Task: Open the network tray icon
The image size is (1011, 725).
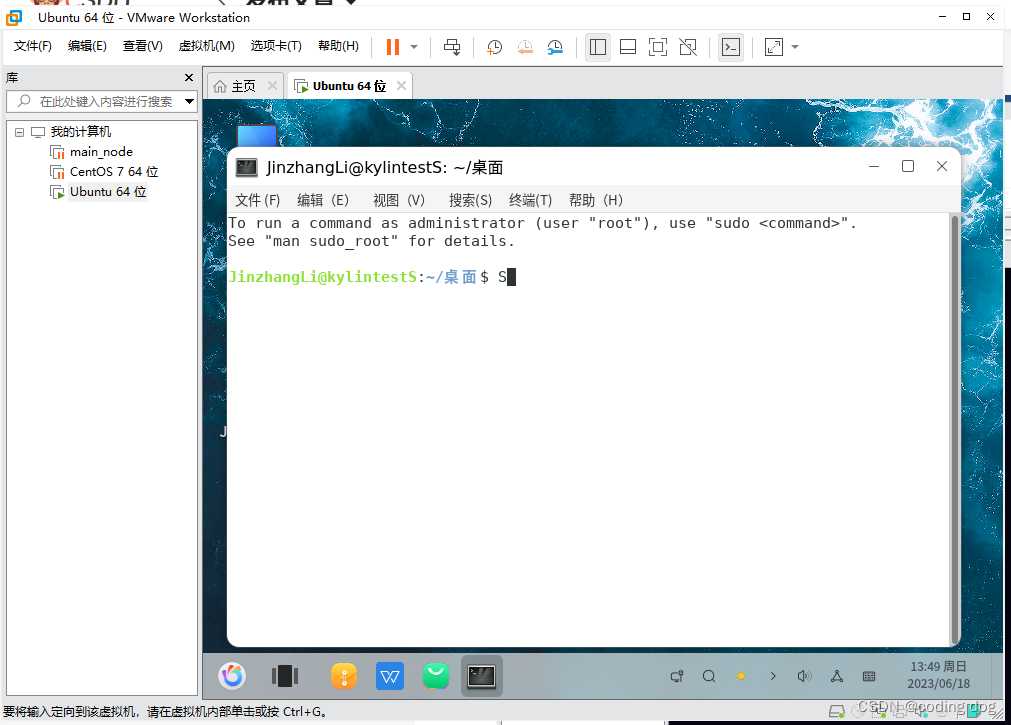Action: (x=837, y=676)
